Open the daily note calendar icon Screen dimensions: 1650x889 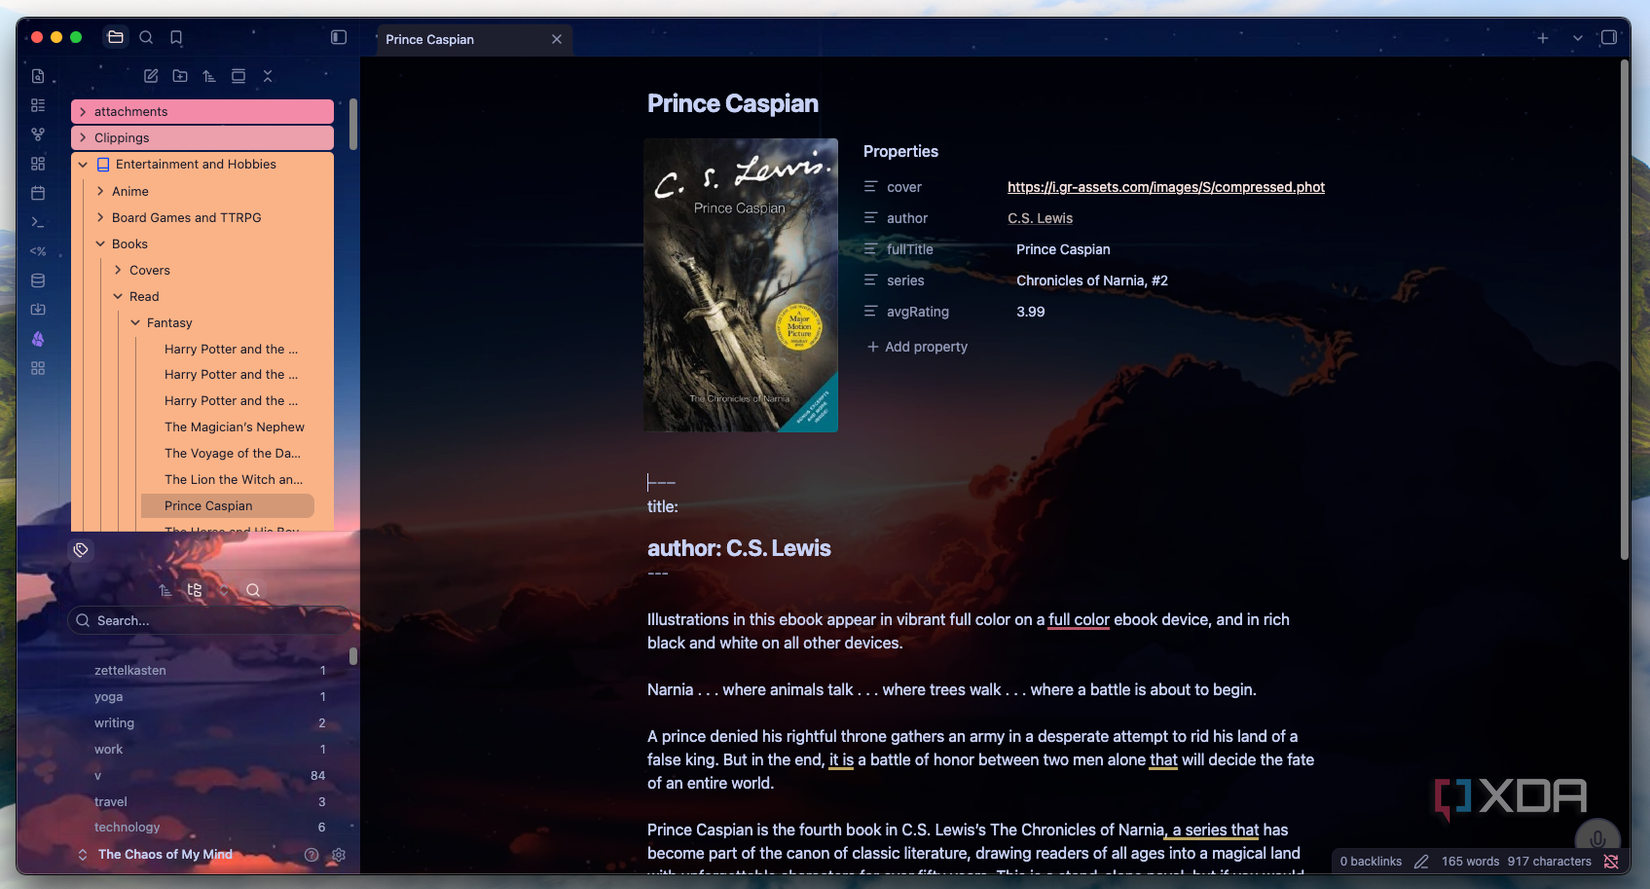(38, 192)
